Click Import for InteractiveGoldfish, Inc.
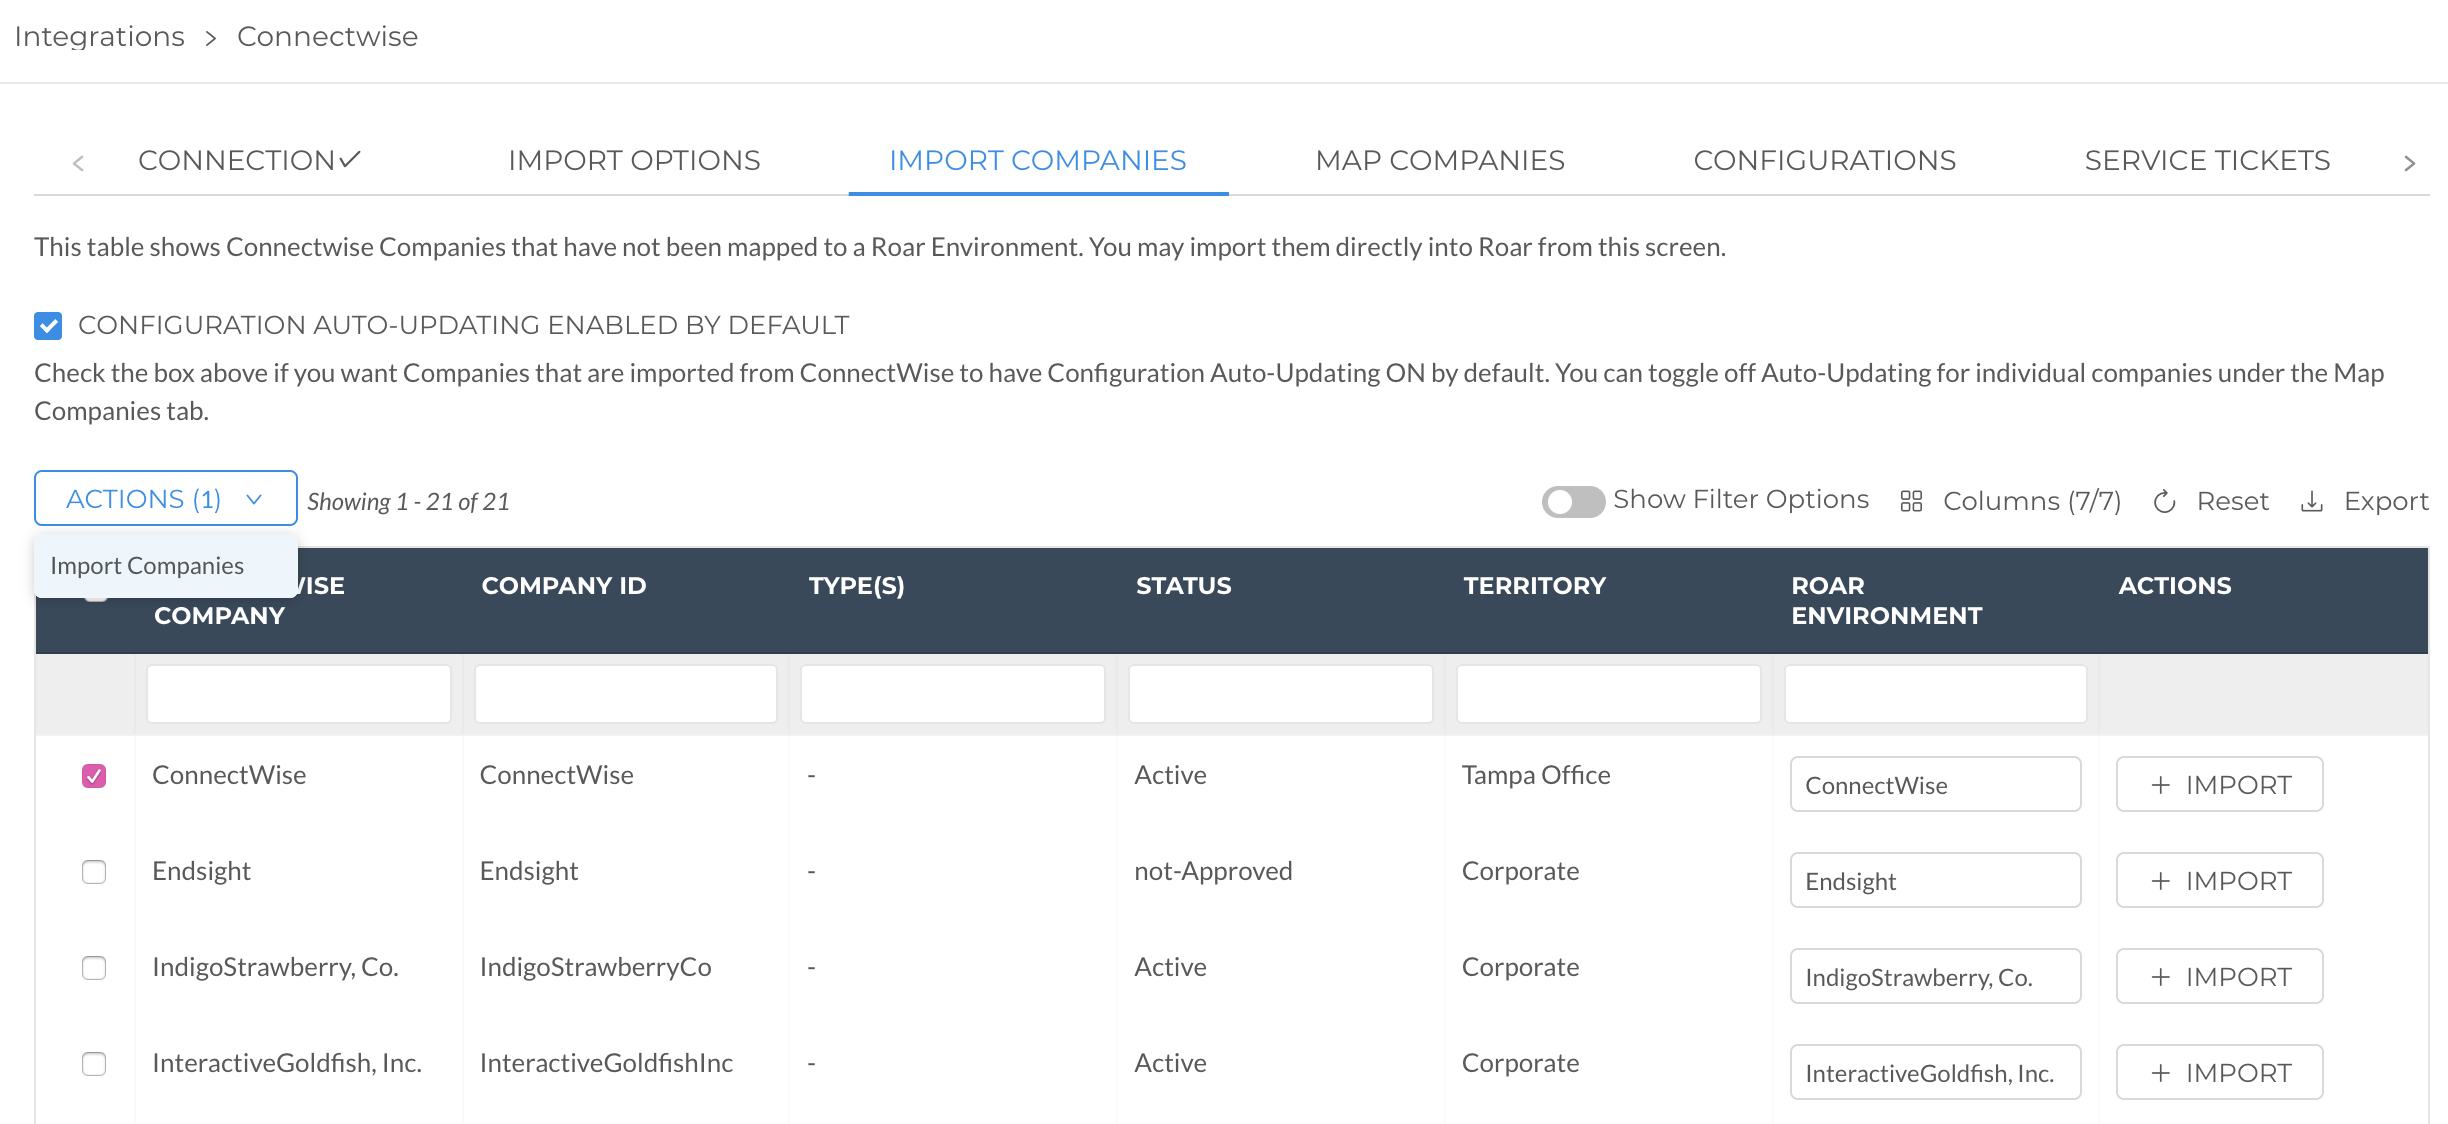2448x1124 pixels. pos(2219,1071)
